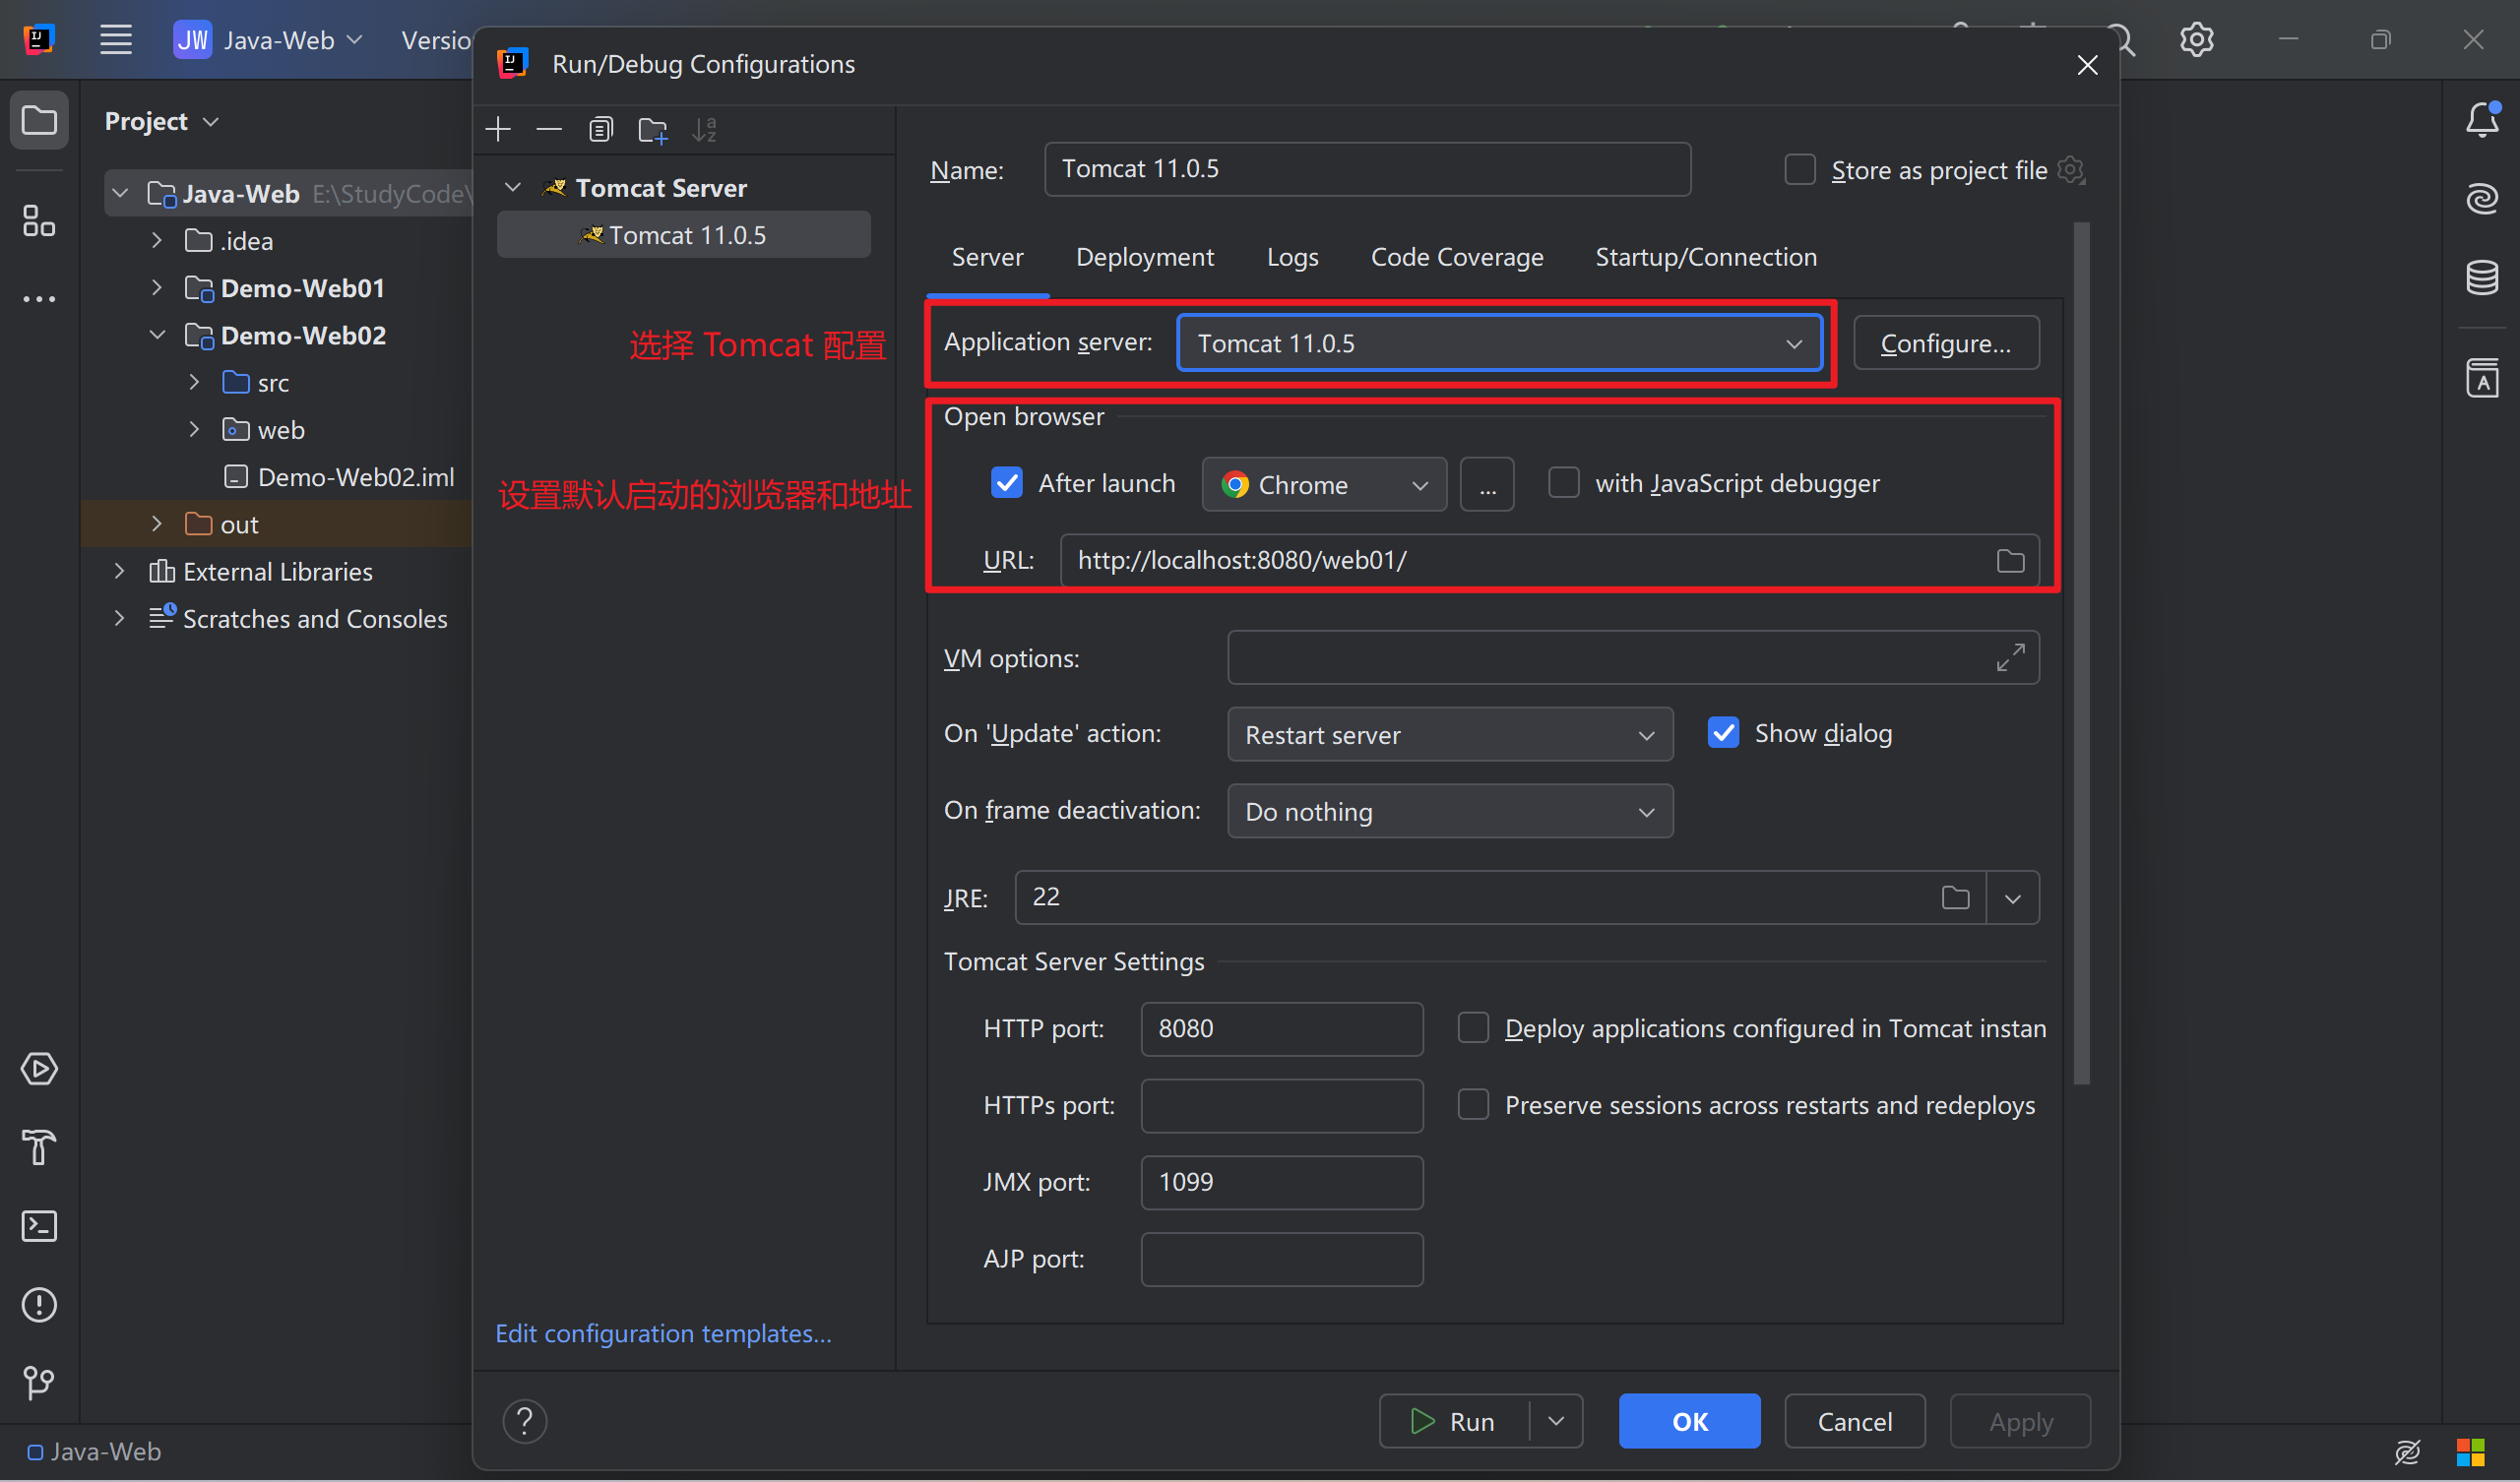Open On frame deactivation dropdown
The image size is (2520, 1482).
(1450, 812)
